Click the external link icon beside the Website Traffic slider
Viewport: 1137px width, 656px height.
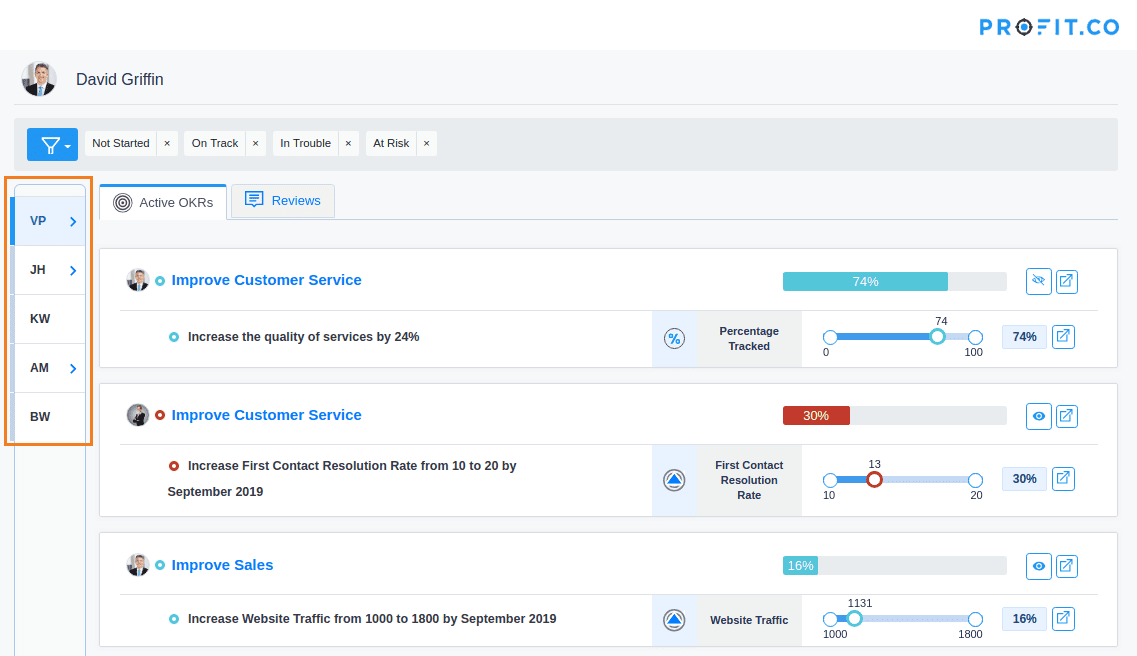[x=1063, y=618]
